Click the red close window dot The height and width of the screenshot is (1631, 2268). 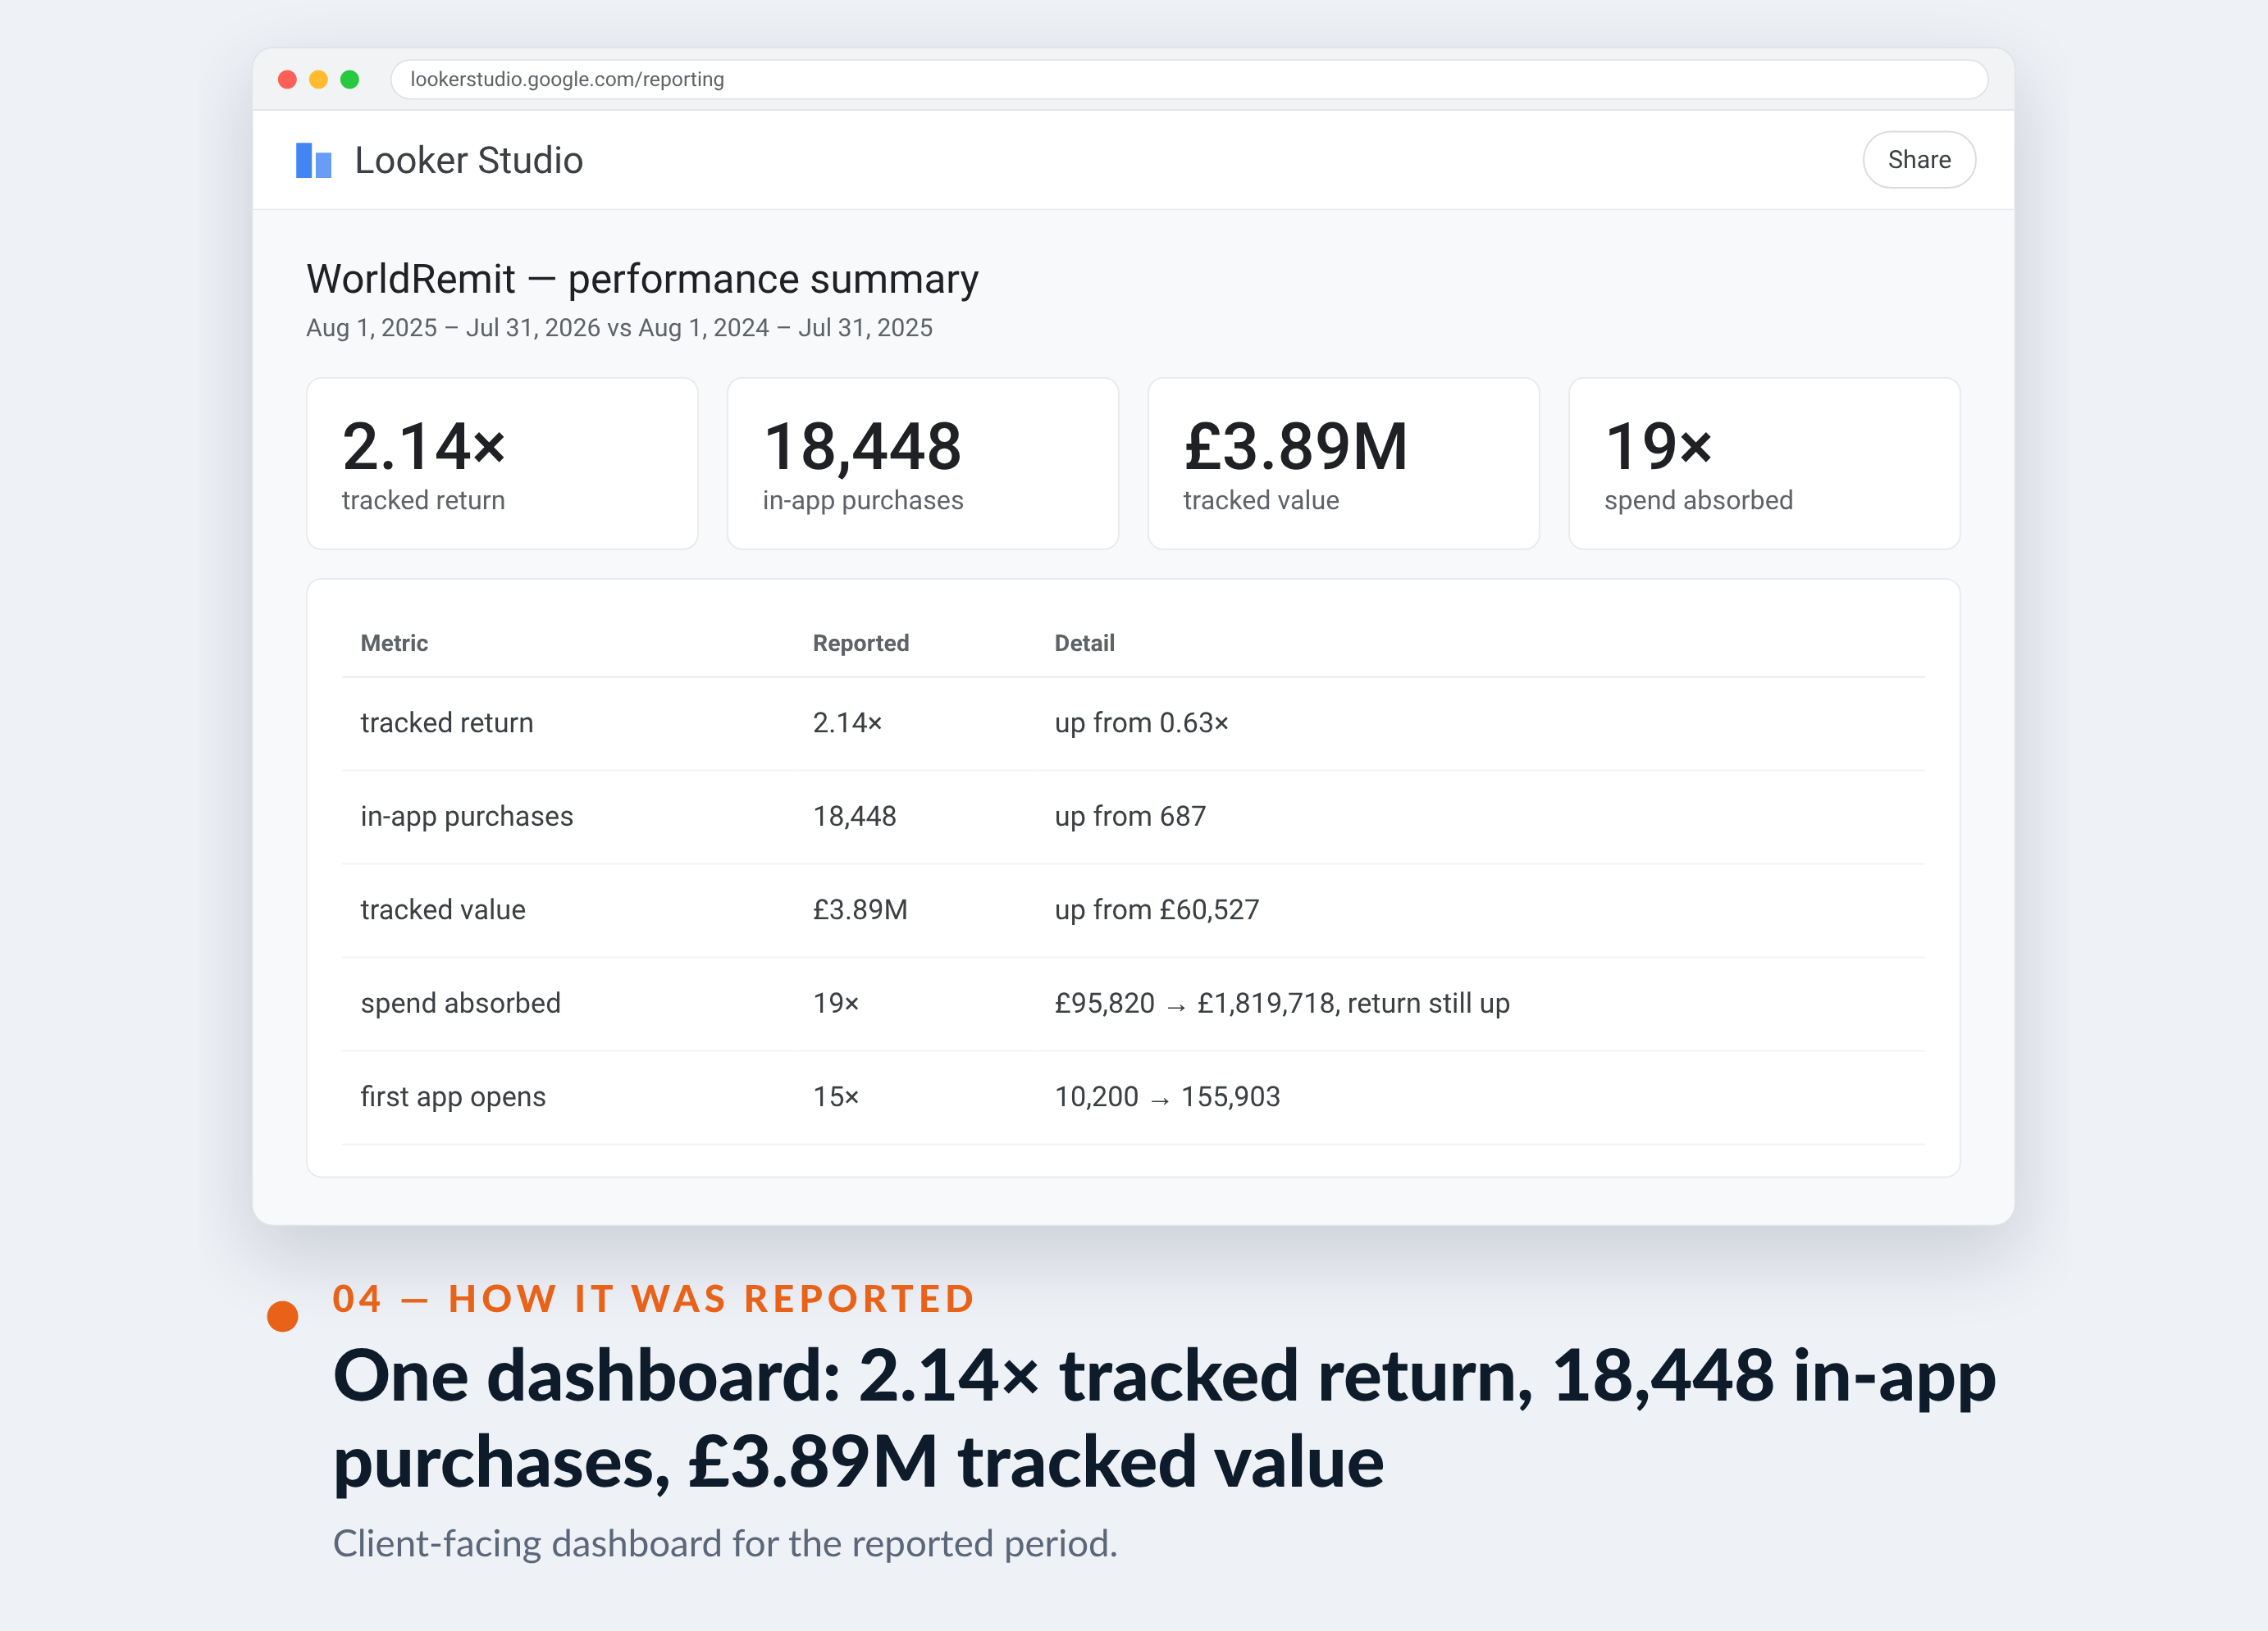click(287, 79)
